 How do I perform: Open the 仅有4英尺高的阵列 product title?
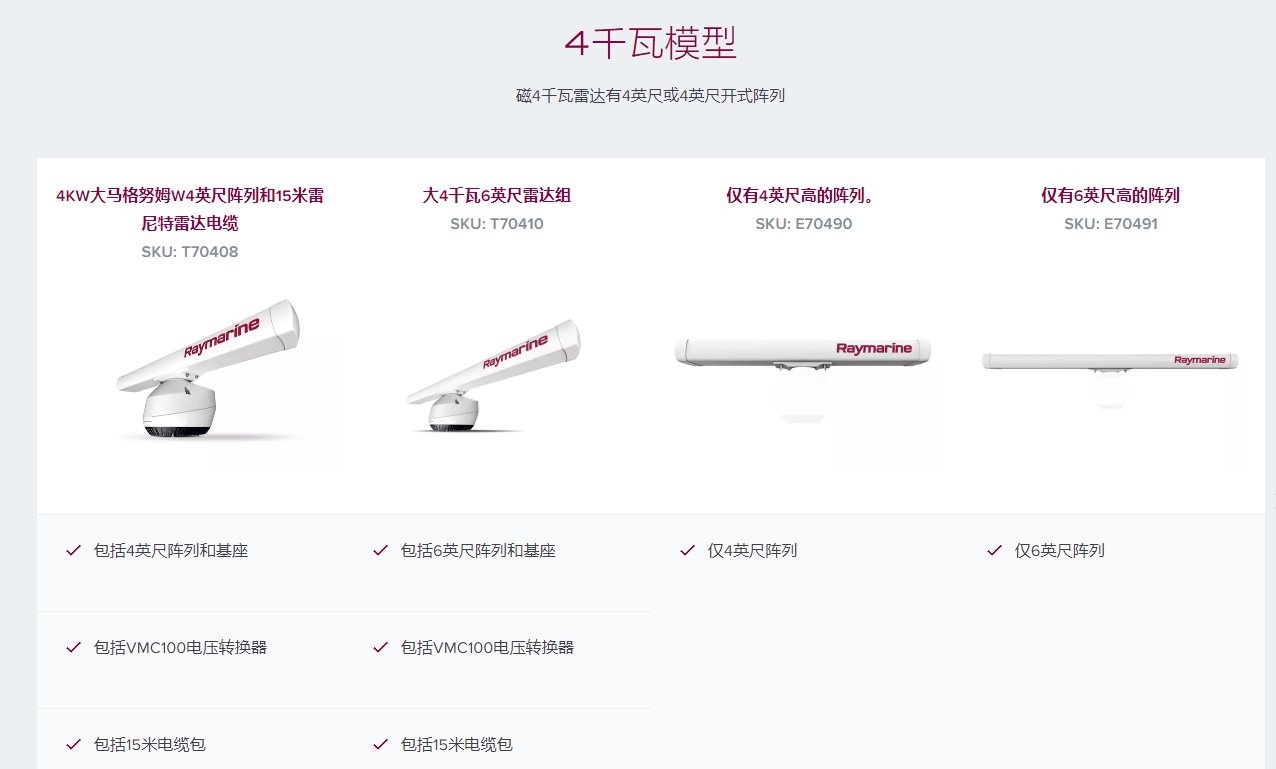pos(801,195)
